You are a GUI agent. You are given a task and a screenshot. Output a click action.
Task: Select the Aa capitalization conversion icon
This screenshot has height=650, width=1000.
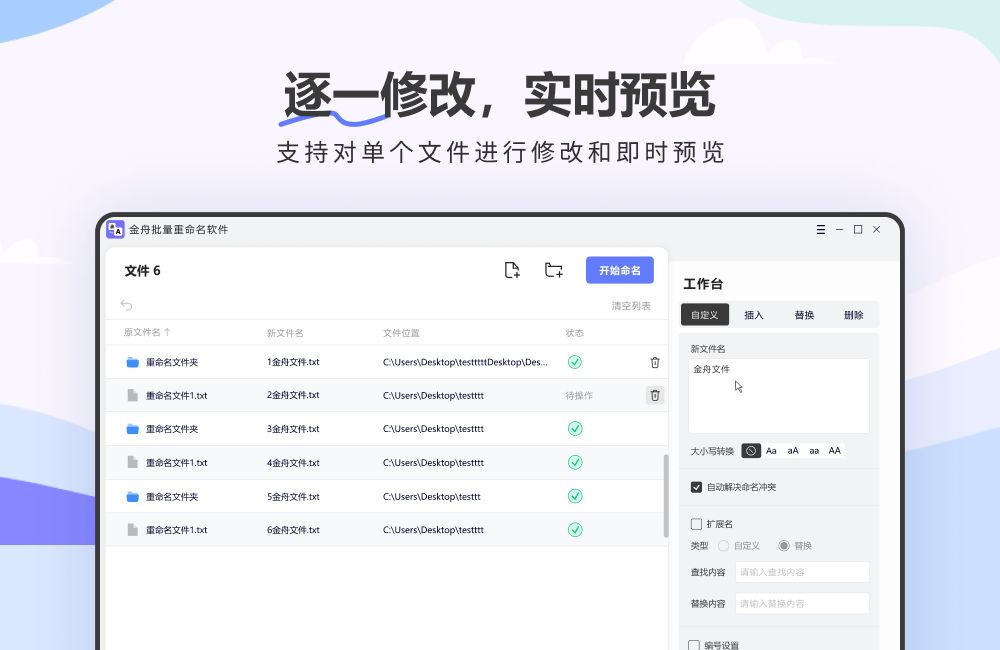(x=771, y=450)
